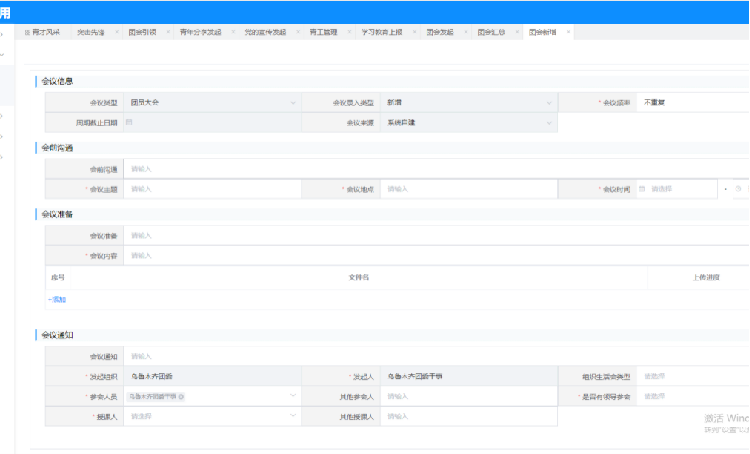Click calendar icon in 会议时间 field
This screenshot has width=750, height=454.
coord(641,188)
